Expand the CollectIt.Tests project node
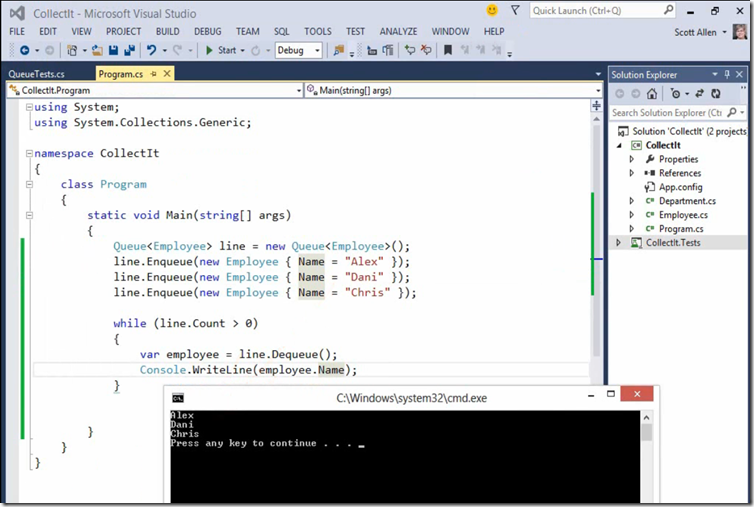The width and height of the screenshot is (754, 507). point(619,243)
